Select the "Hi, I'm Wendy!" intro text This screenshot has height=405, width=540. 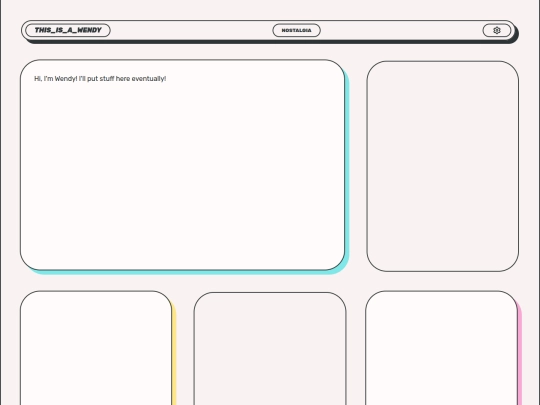coord(100,79)
